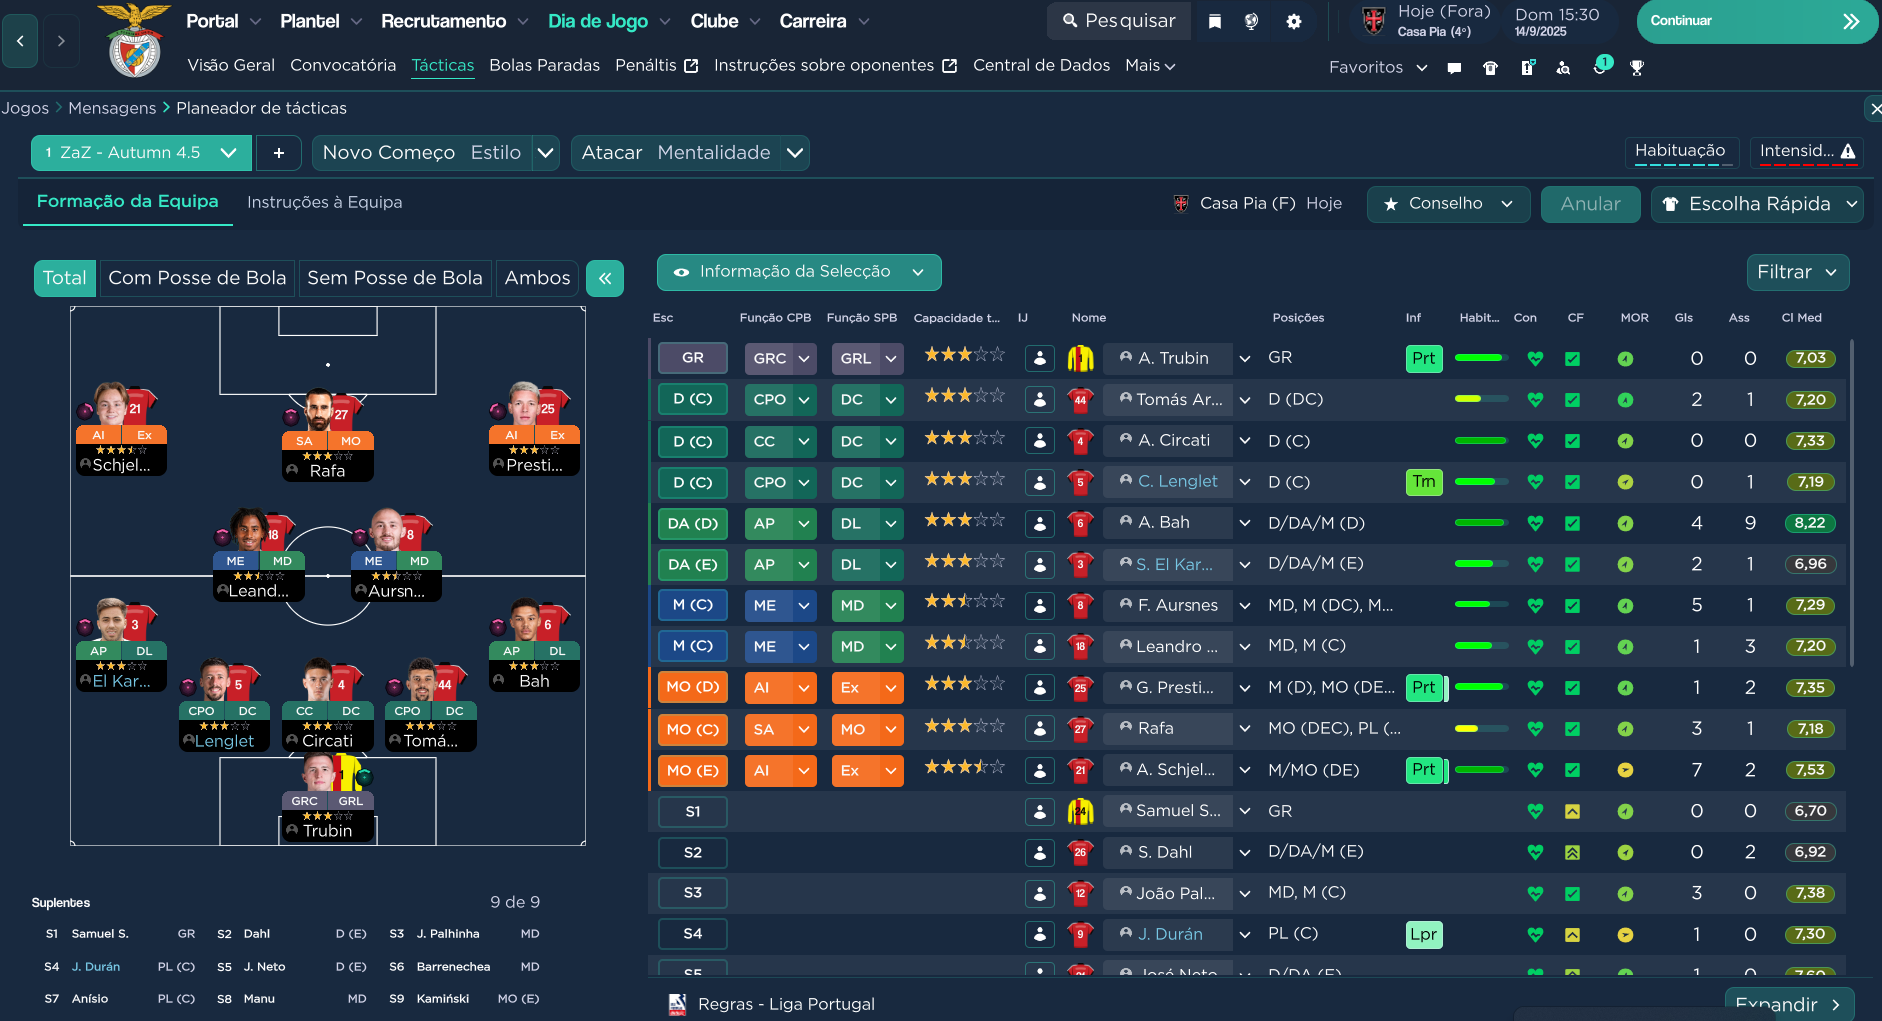
Task: Open the Bolas Paradas submenu
Action: [x=544, y=65]
